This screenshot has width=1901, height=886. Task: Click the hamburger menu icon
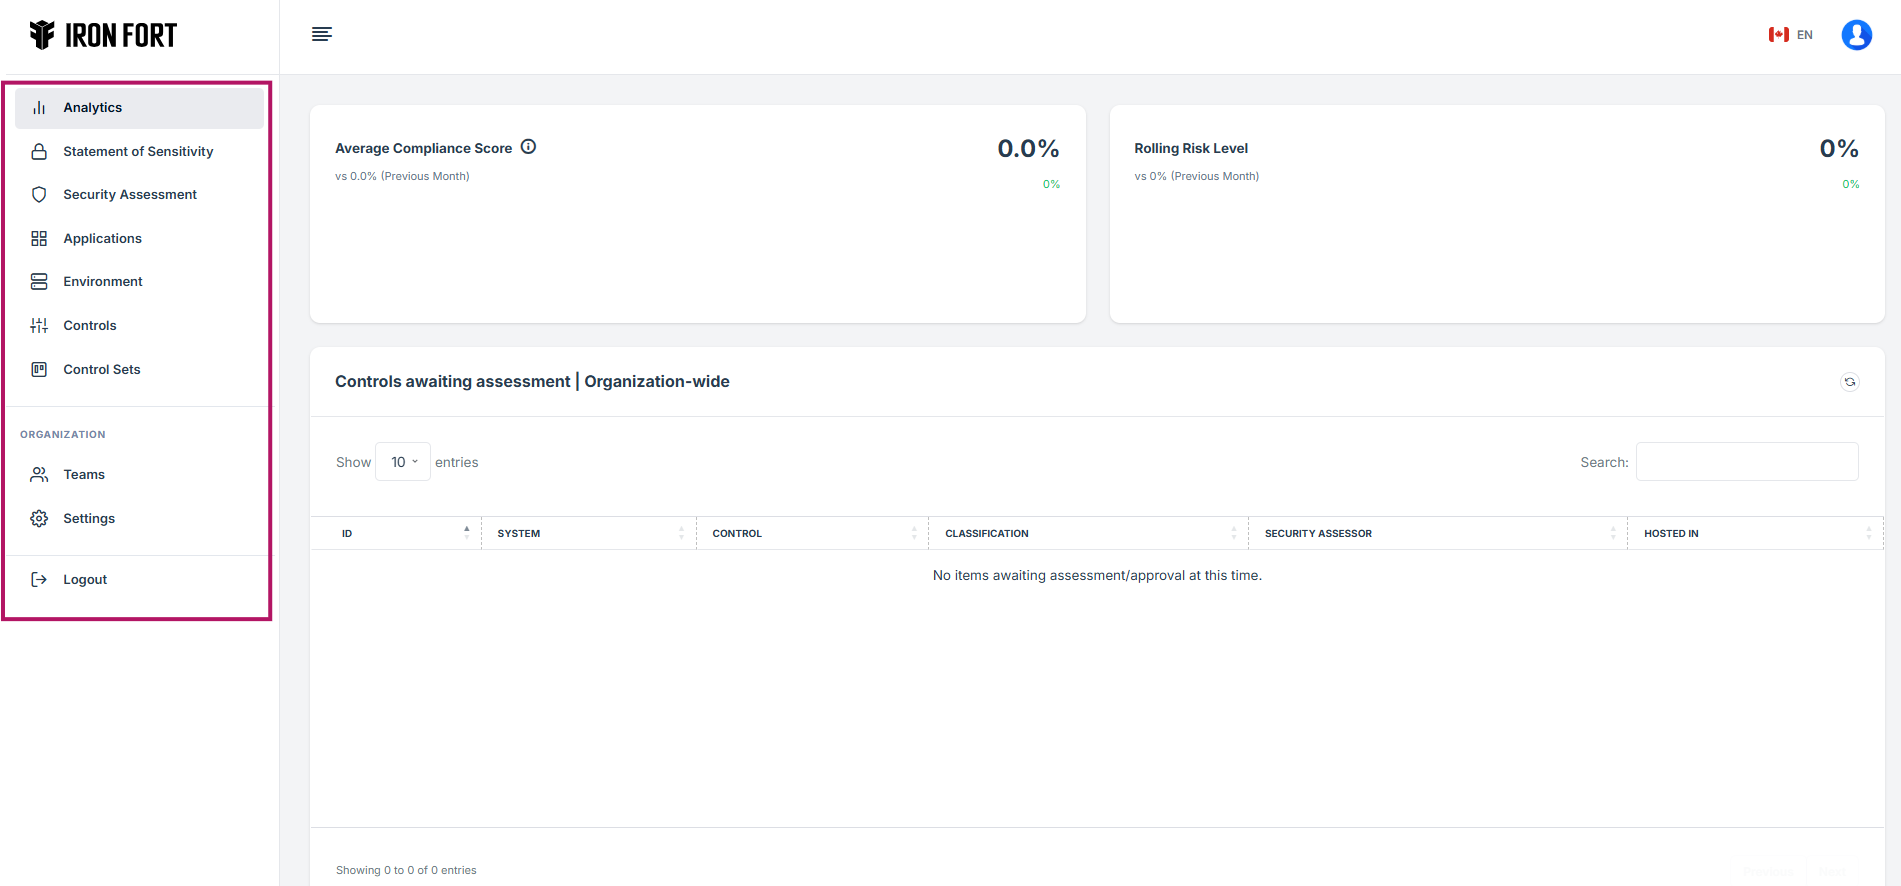point(321,35)
